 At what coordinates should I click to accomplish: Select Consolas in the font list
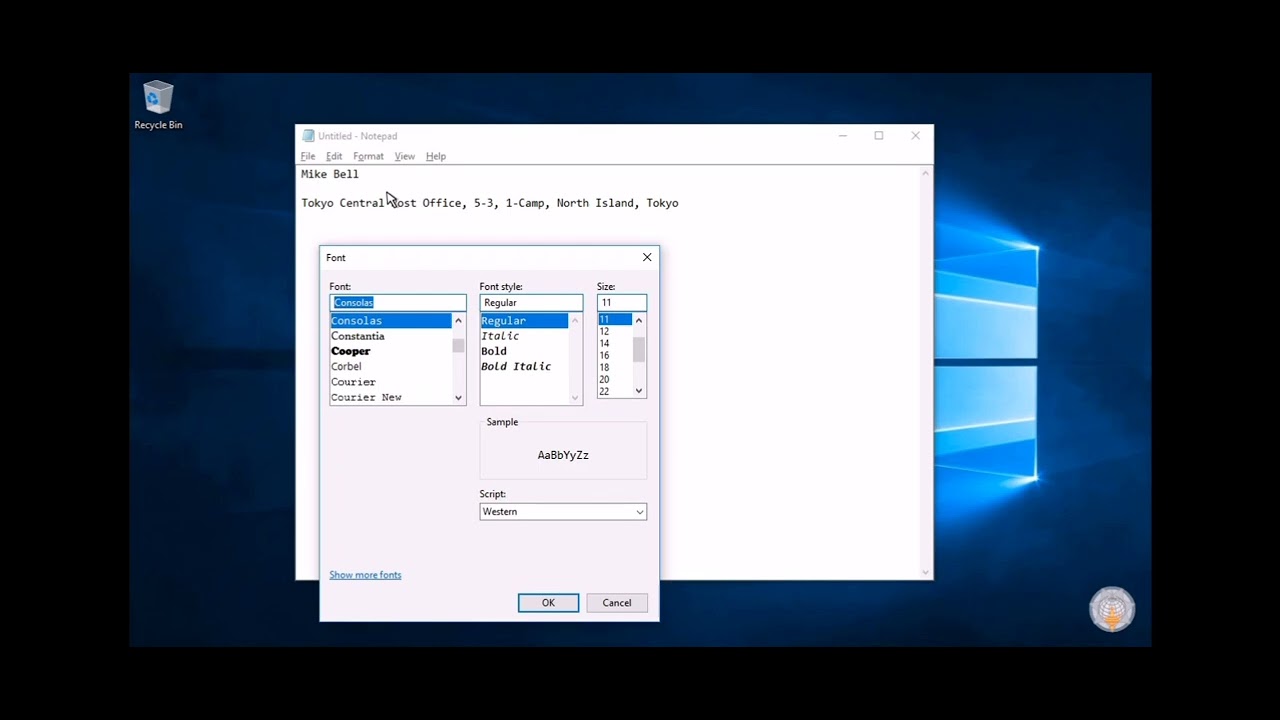click(391, 321)
